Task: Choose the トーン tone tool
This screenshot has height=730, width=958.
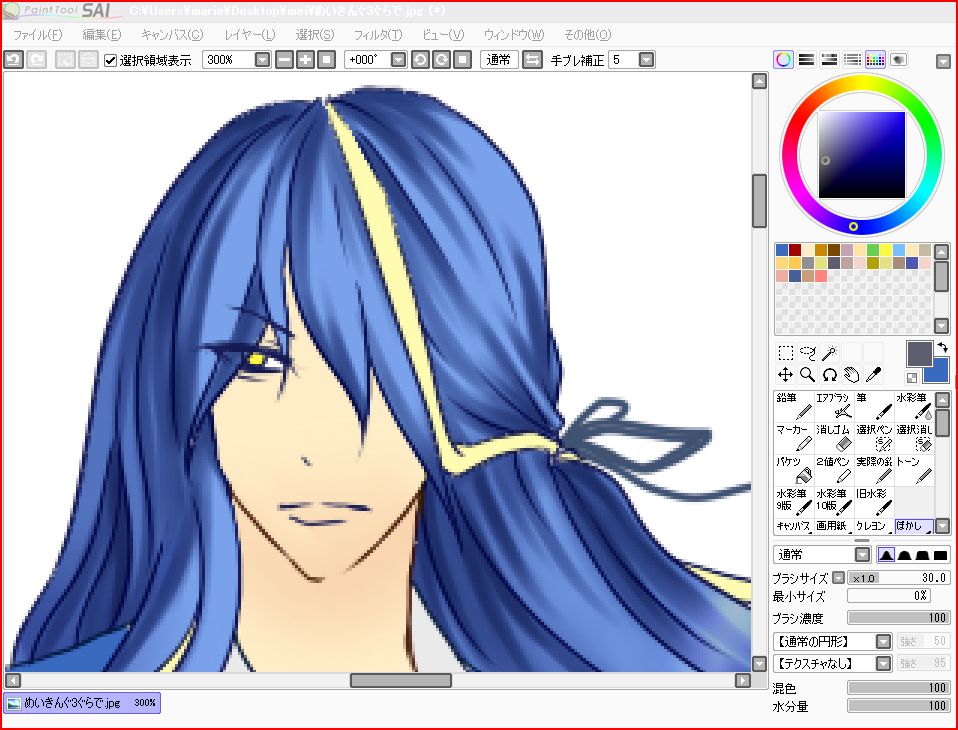Action: pos(915,470)
